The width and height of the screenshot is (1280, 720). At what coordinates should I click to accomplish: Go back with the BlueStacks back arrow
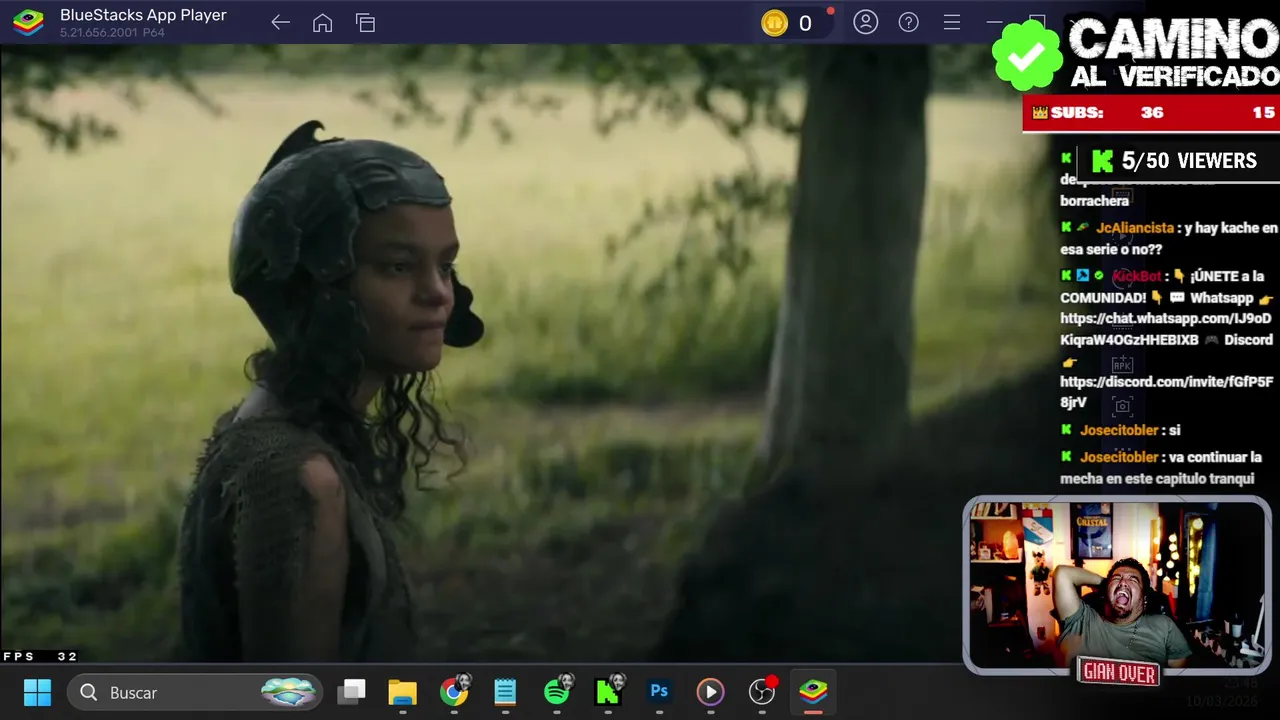[x=280, y=23]
